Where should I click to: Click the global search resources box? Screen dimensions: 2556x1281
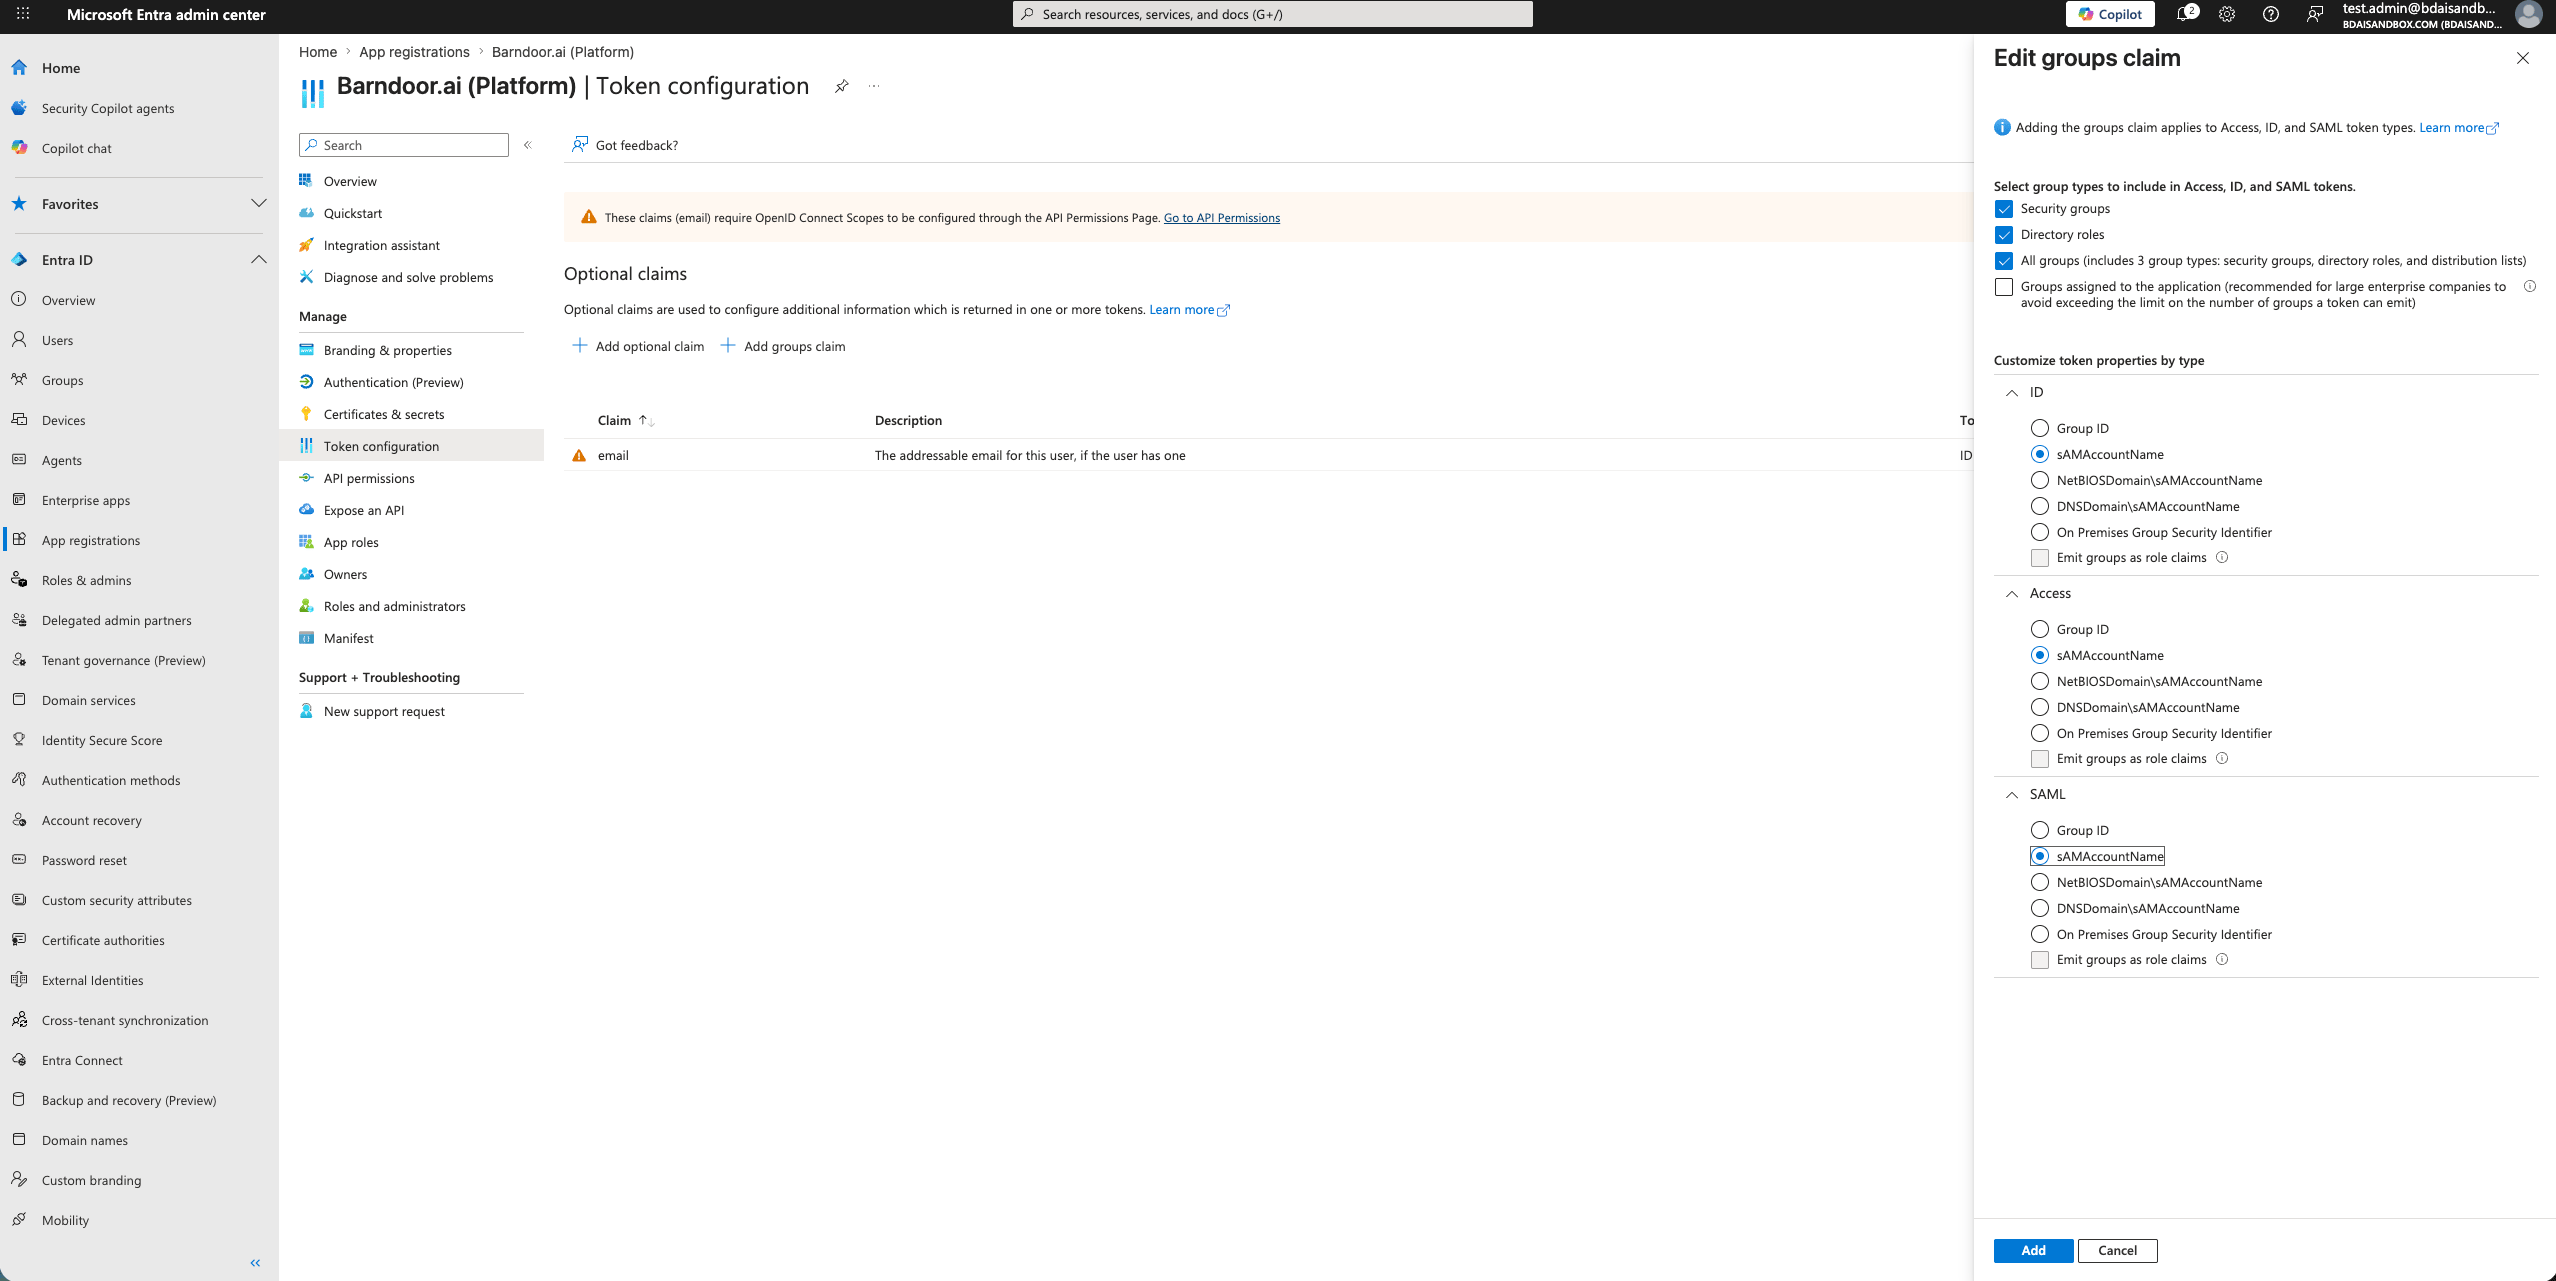click(x=1272, y=14)
